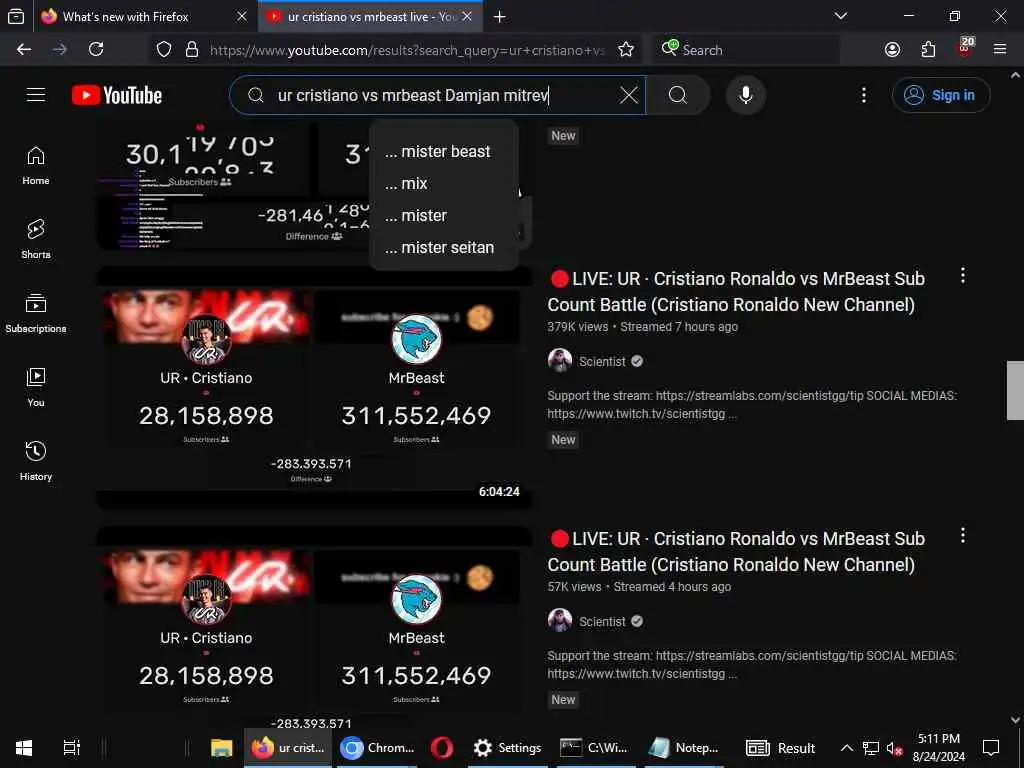
Task: Expand hidden system tray icons
Action: (x=846, y=748)
